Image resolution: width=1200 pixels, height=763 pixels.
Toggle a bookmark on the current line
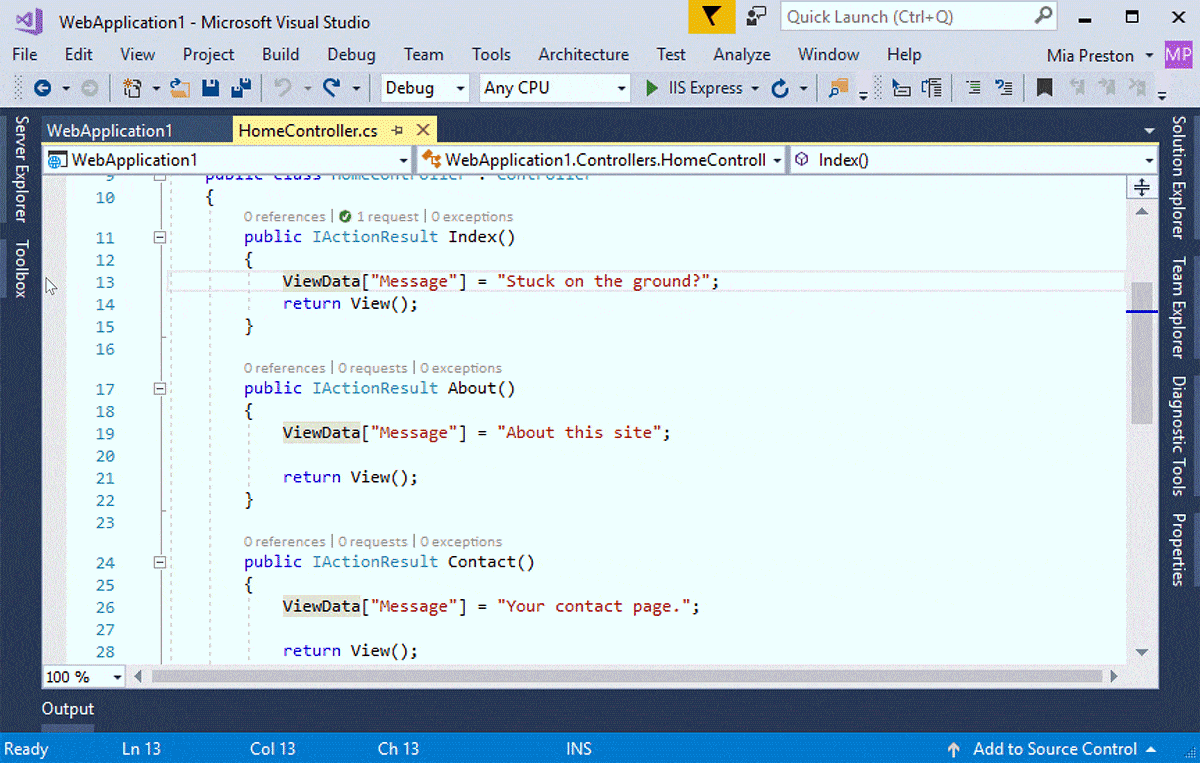click(x=1043, y=88)
